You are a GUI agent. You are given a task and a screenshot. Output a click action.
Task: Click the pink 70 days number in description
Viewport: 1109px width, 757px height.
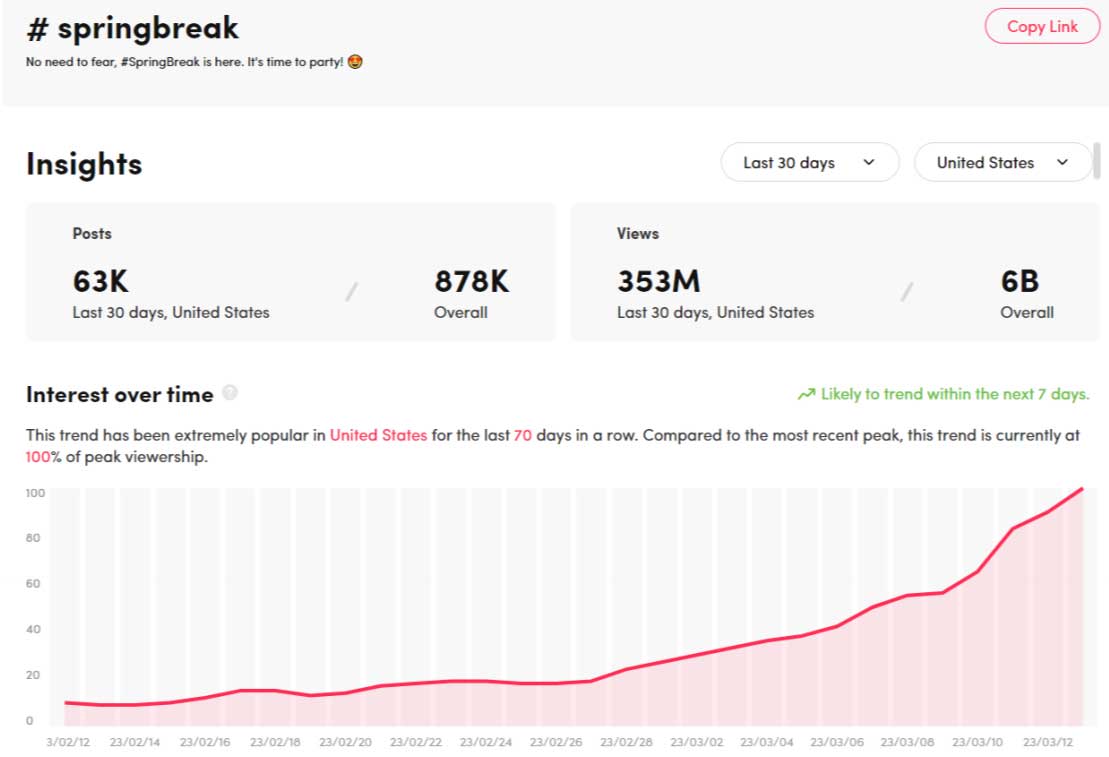click(522, 436)
